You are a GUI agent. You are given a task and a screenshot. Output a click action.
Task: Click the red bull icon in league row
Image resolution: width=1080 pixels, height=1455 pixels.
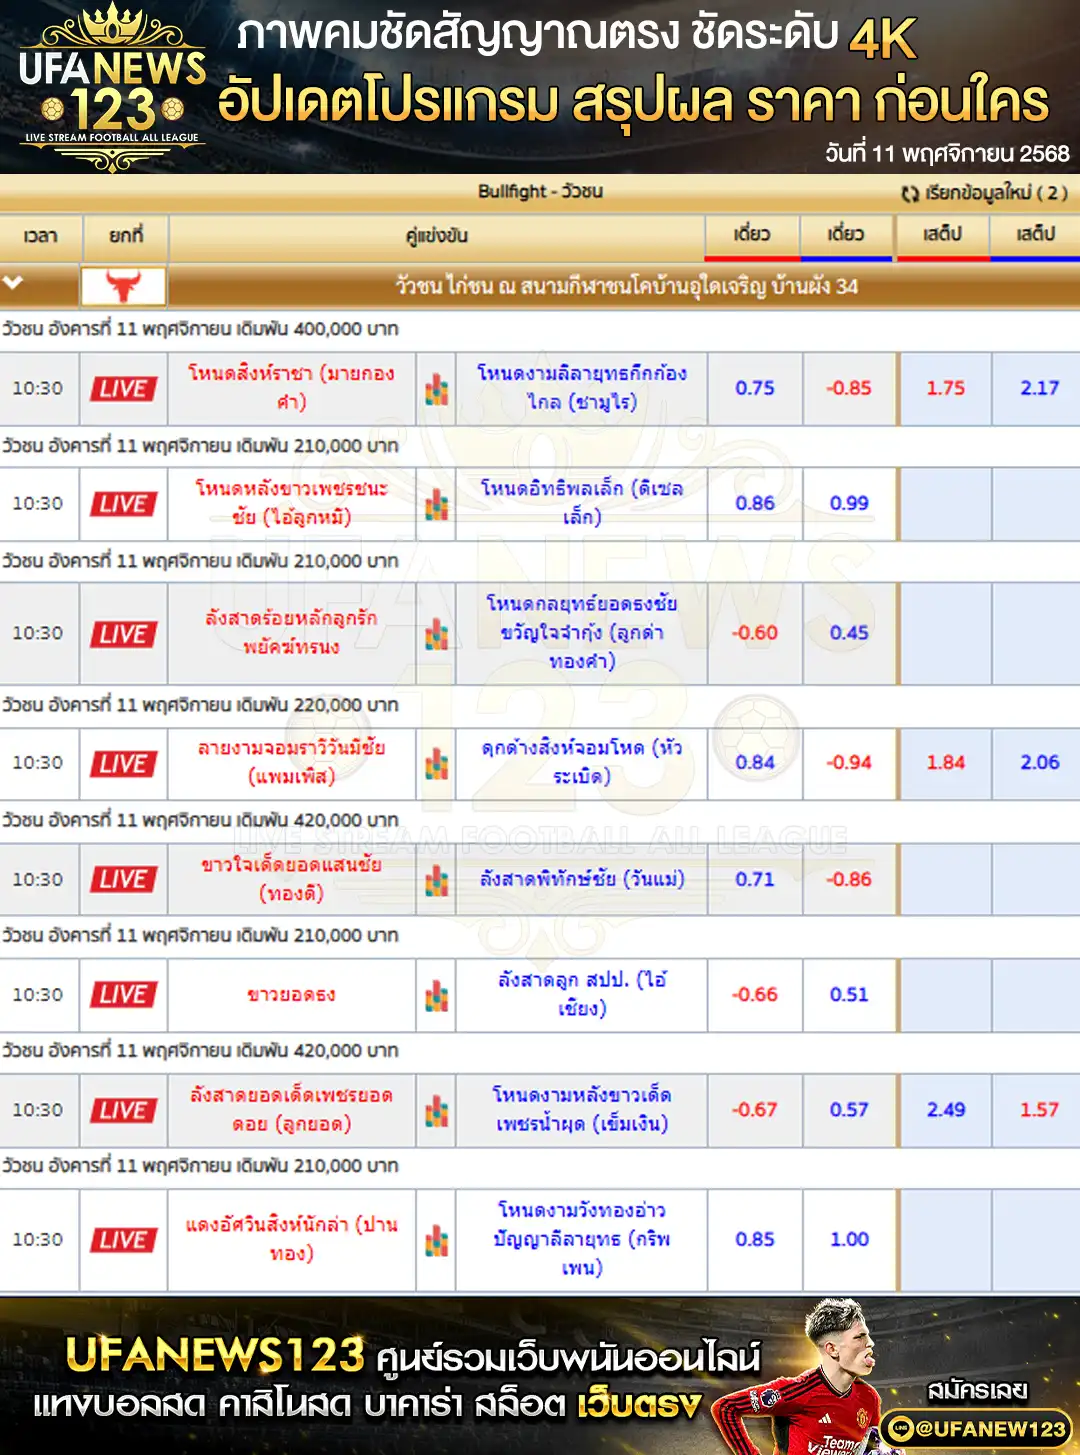[123, 286]
